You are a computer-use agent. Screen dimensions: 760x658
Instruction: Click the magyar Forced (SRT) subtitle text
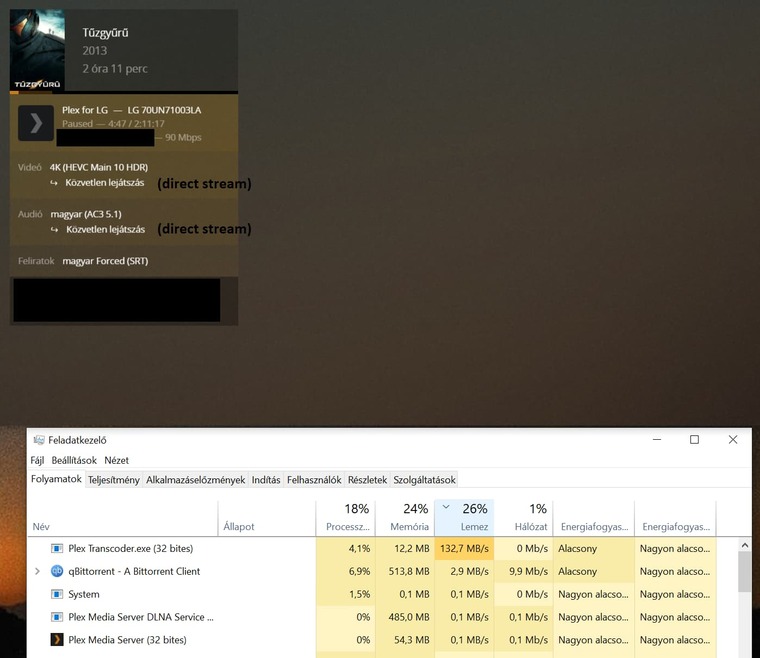pyautogui.click(x=105, y=261)
